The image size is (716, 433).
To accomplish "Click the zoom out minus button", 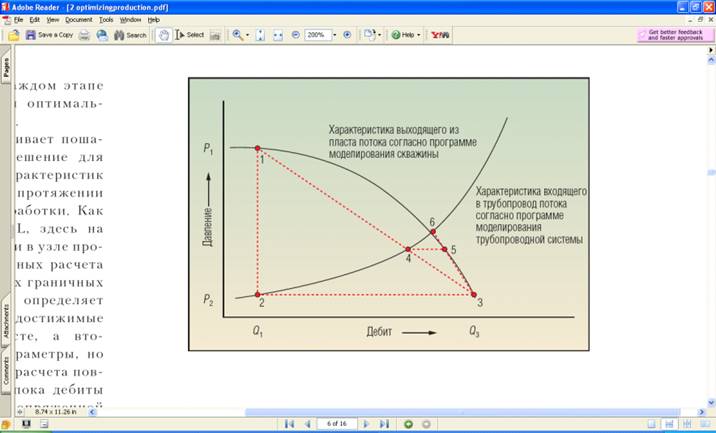I will click(295, 35).
